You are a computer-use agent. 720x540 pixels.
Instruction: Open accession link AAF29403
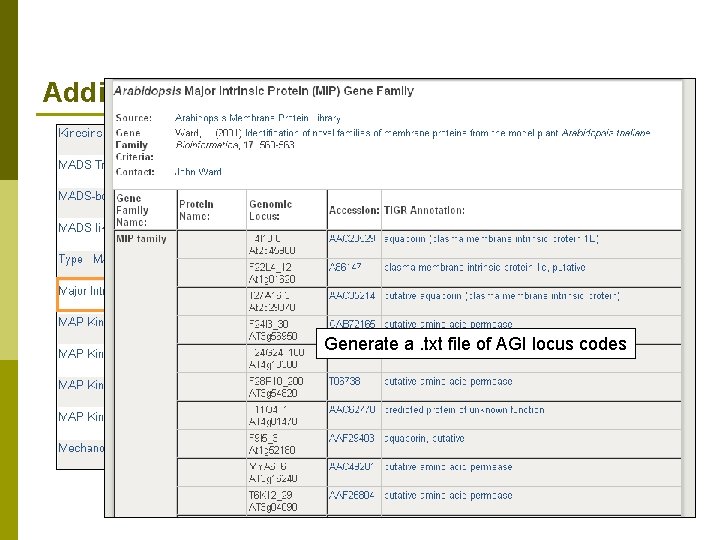point(352,439)
